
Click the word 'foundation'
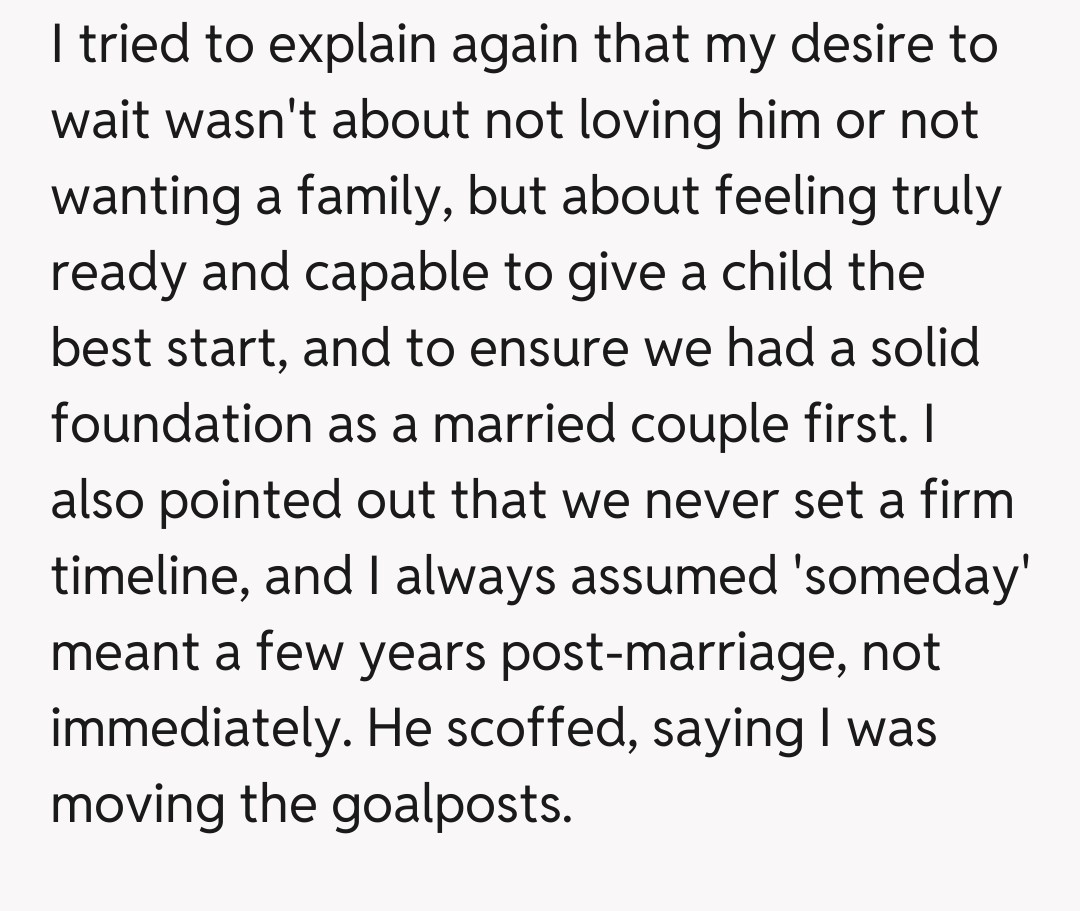pos(180,425)
